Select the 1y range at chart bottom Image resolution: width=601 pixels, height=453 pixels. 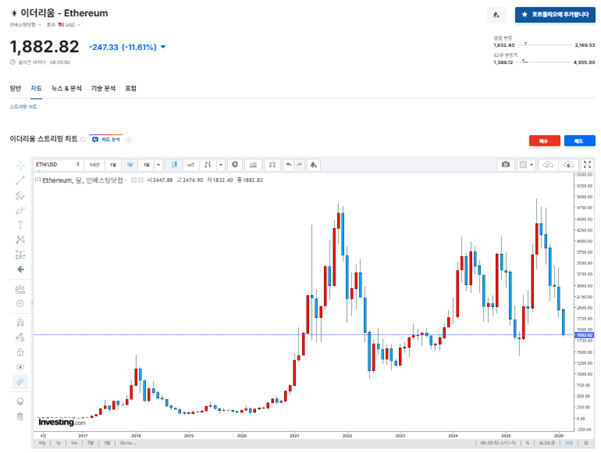58,443
